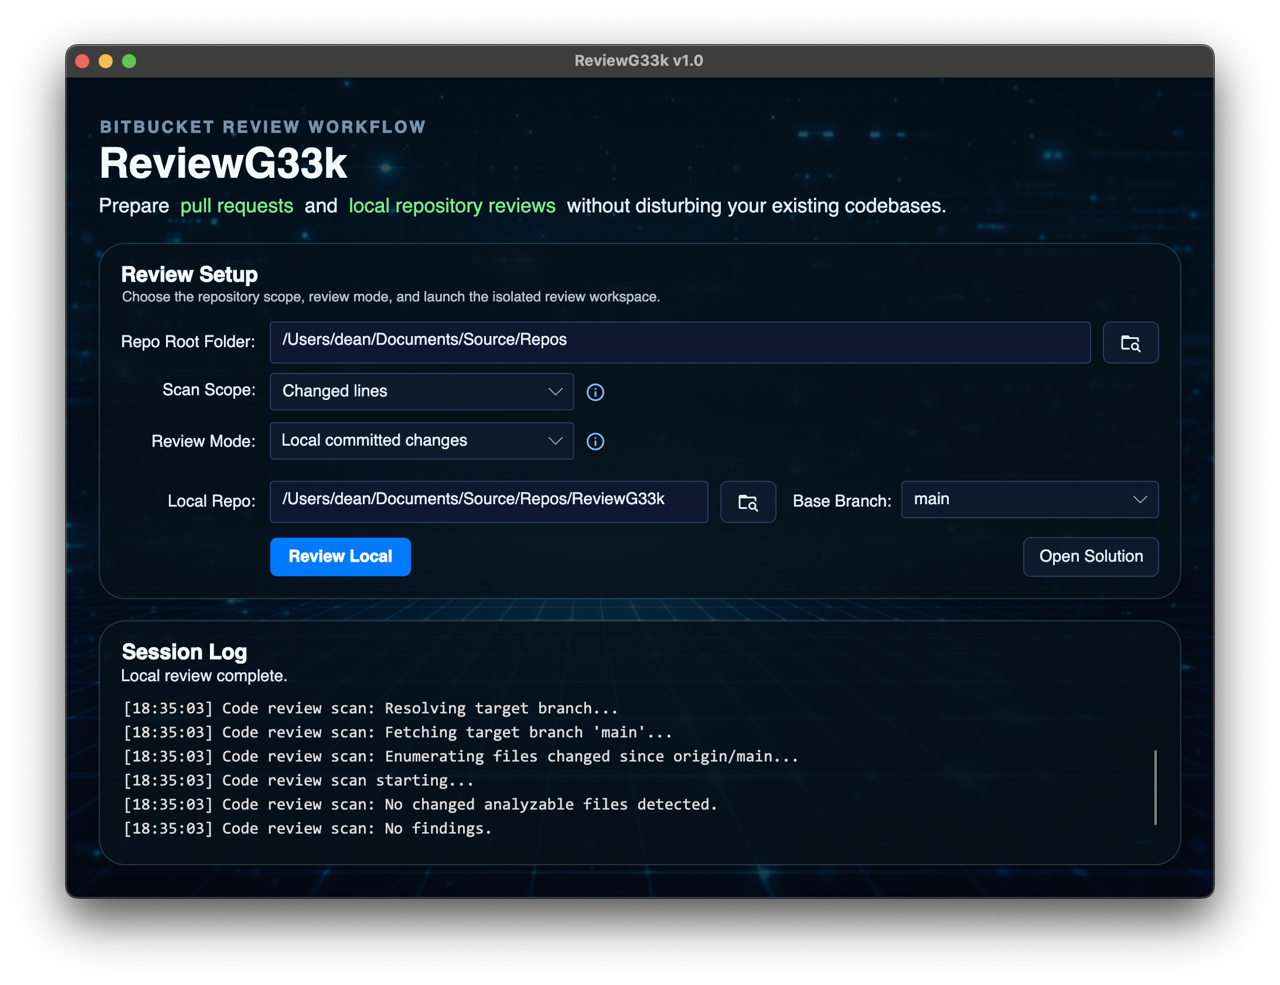Focus the Repo Root Folder path field
Viewport: 1280px width, 985px height.
pos(680,342)
